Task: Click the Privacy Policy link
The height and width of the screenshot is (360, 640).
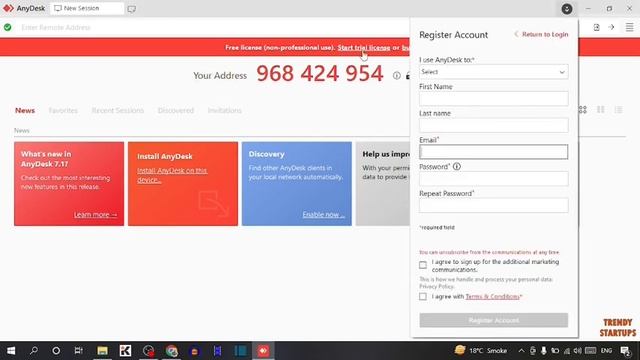Action: tap(436, 287)
